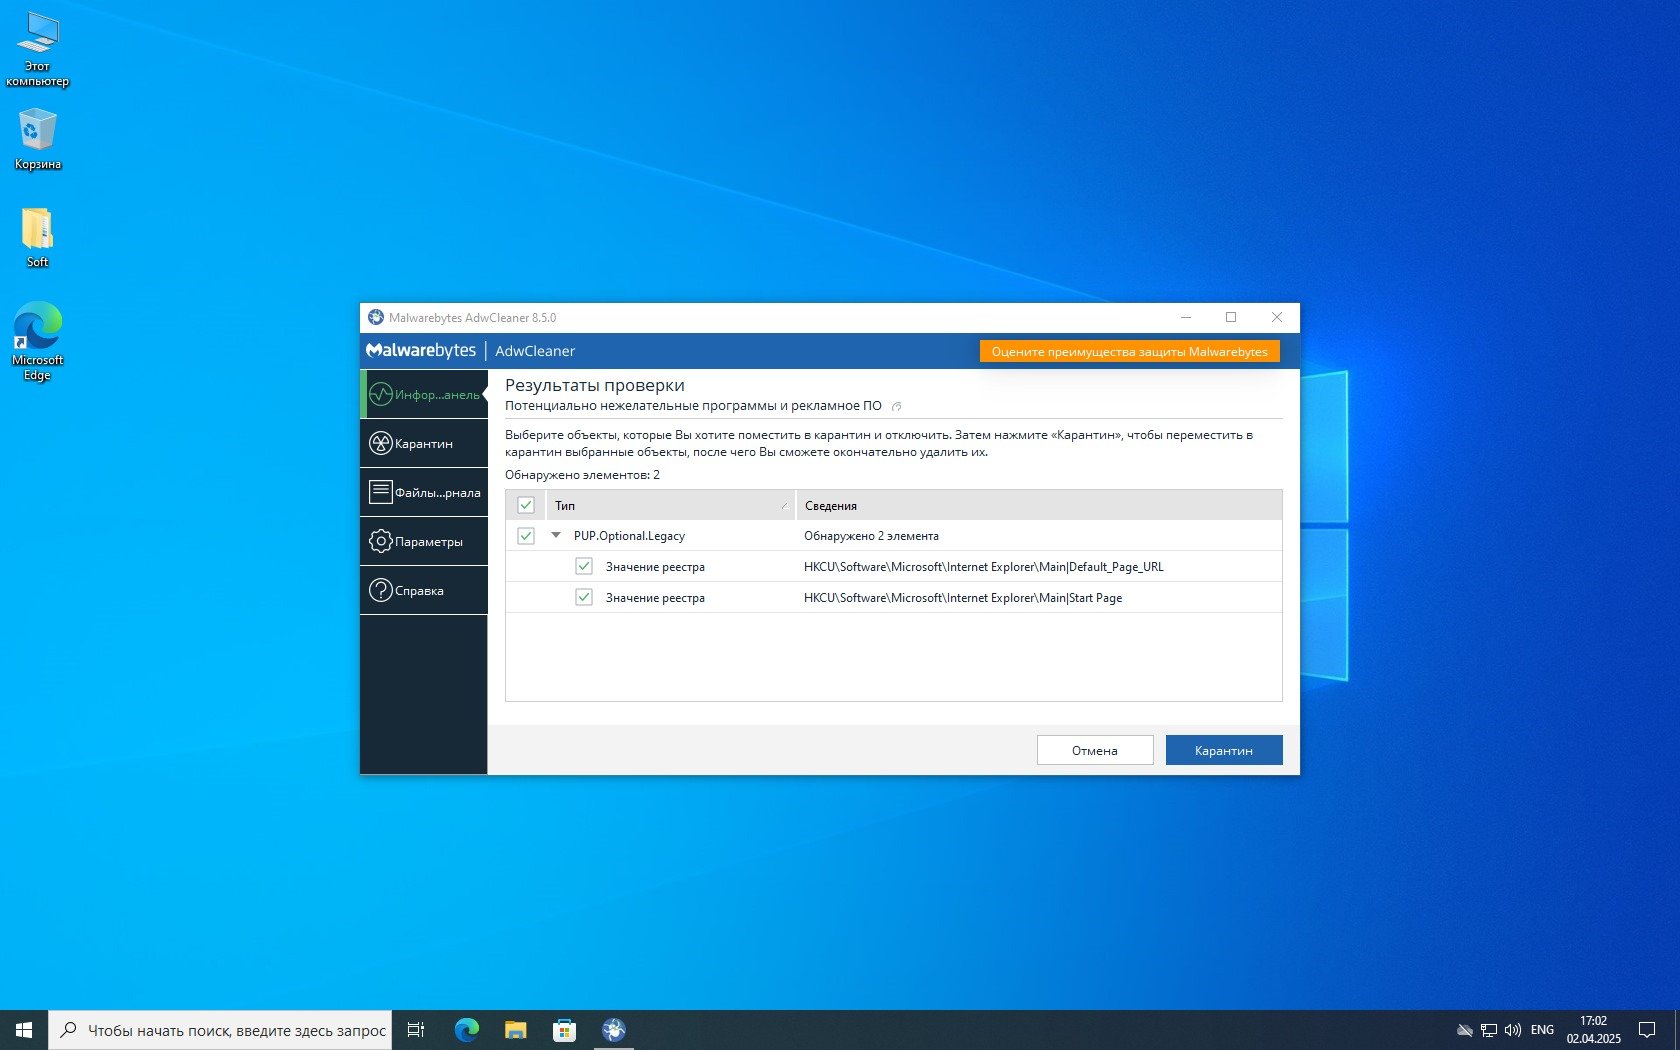Click the Quarantine radiation icon in sidebar
The image size is (1680, 1050).
[380, 443]
